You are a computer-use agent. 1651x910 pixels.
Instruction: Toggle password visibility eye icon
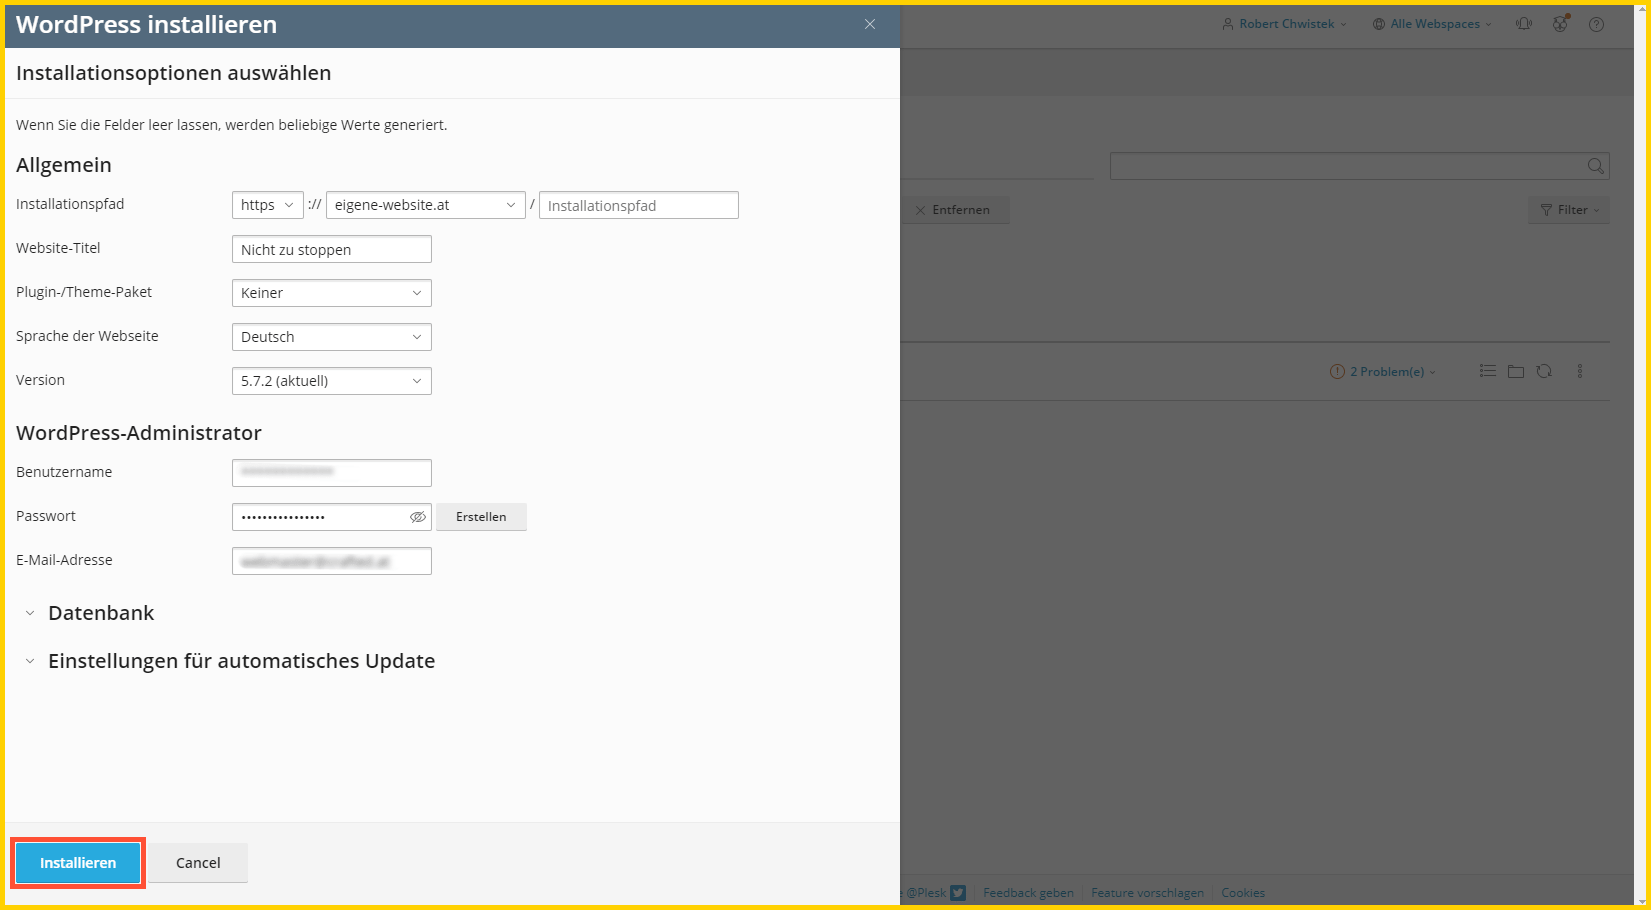coord(418,517)
